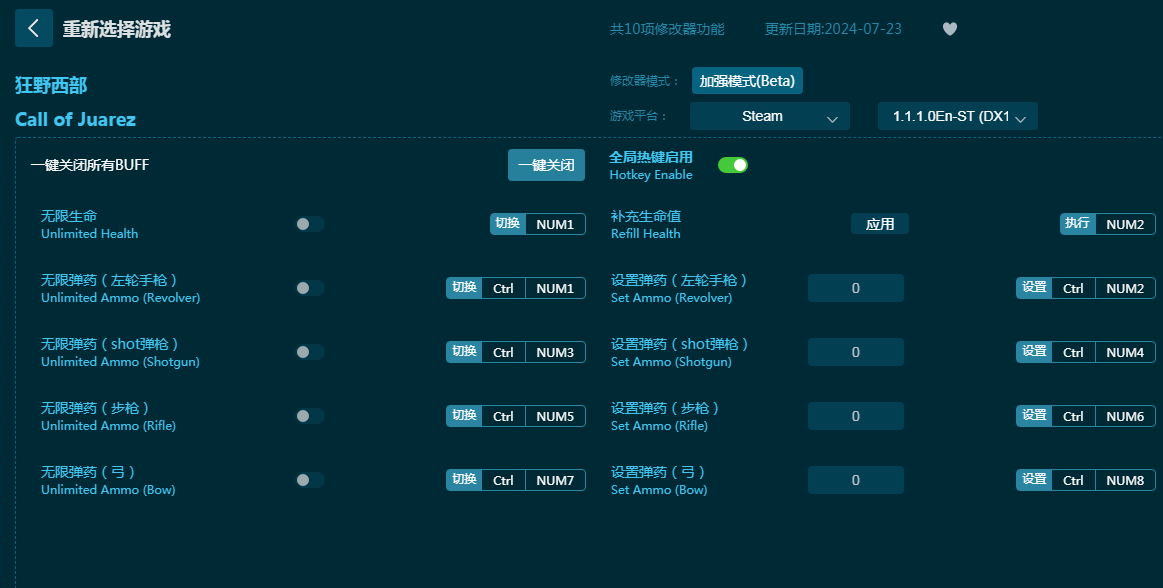Click 切换 button for Unlimited Health
This screenshot has width=1163, height=588.
508,224
